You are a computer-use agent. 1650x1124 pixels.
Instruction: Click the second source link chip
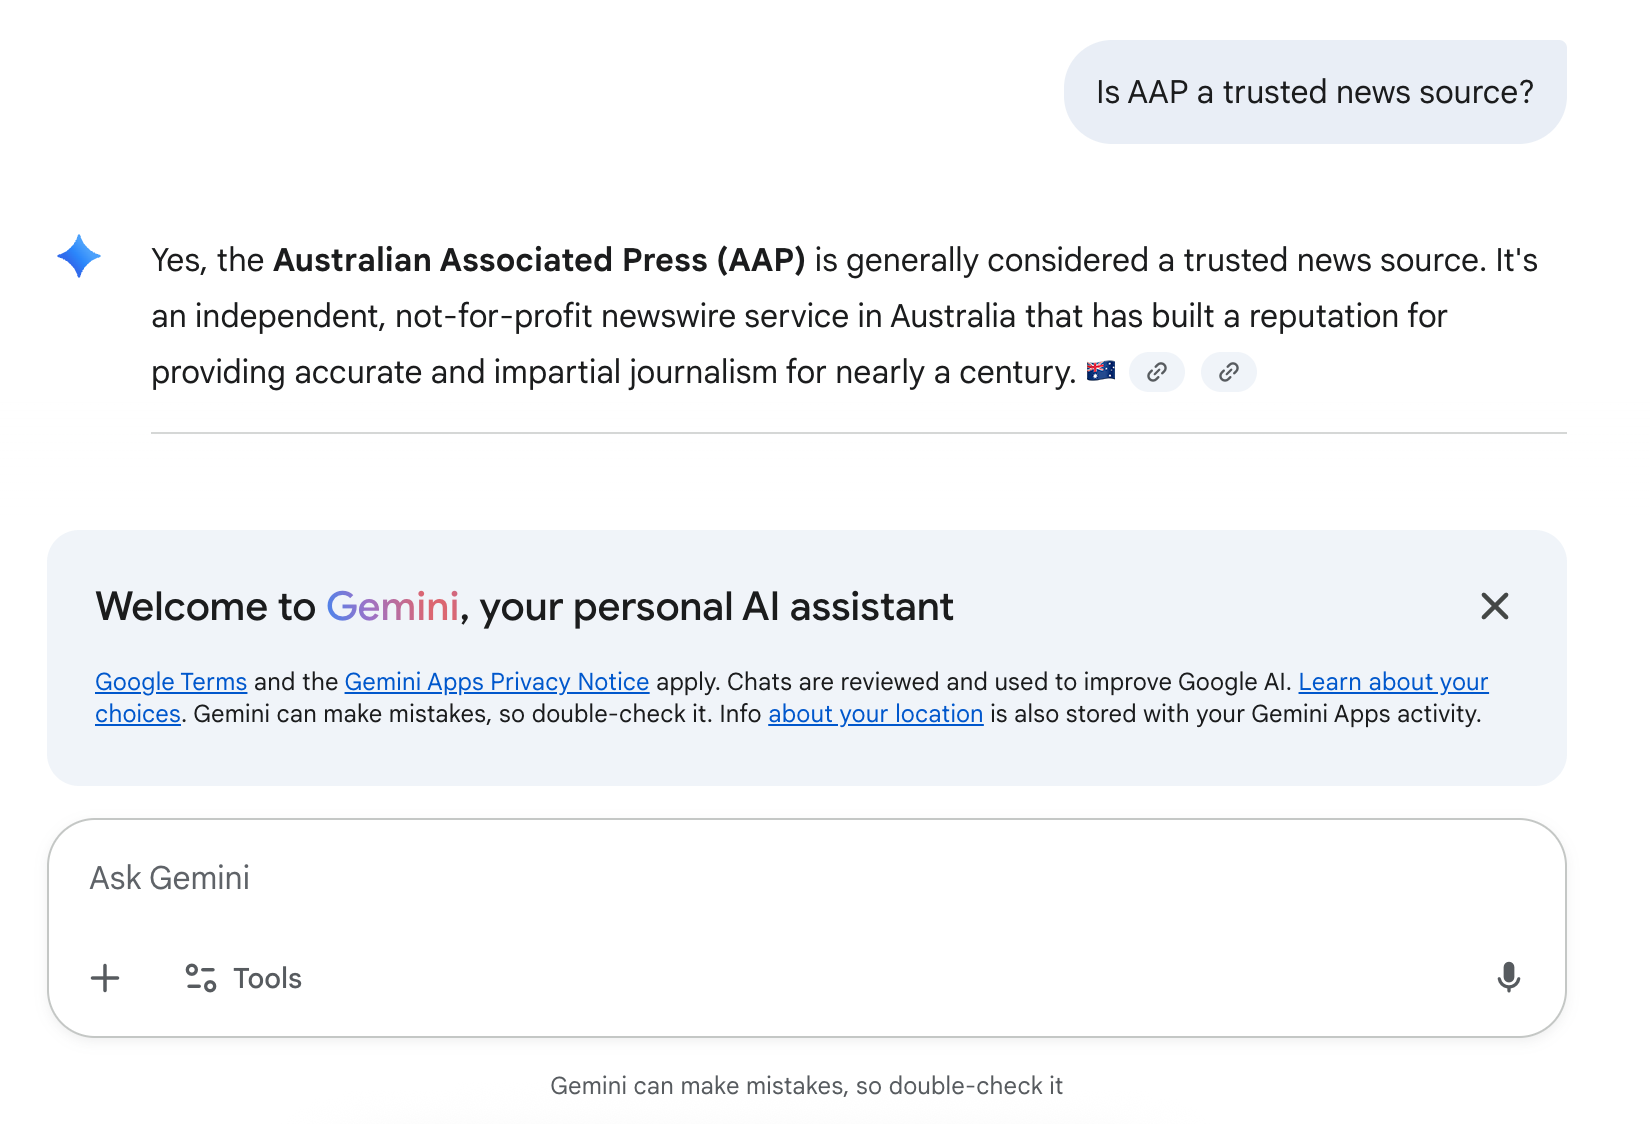1229,372
